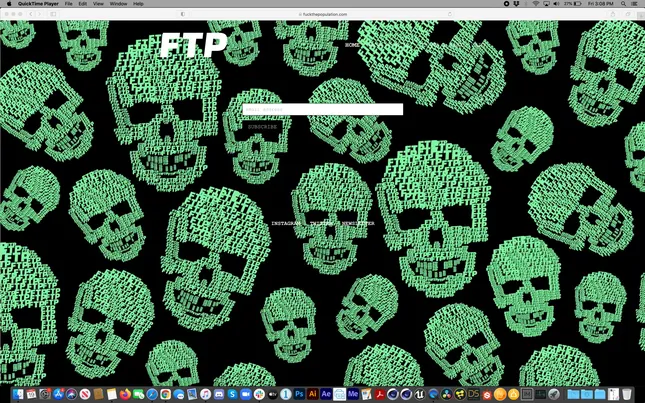Screen dimensions: 645x403
Task: Open Music app in dock
Action: coord(205,394)
